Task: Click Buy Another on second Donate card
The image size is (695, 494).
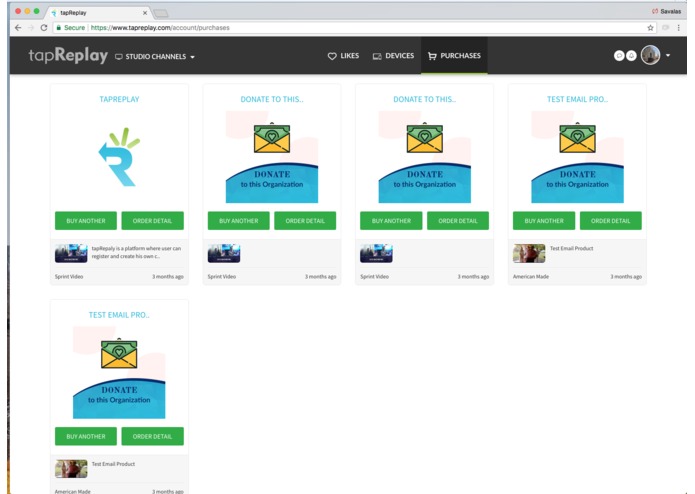Action: (x=391, y=221)
